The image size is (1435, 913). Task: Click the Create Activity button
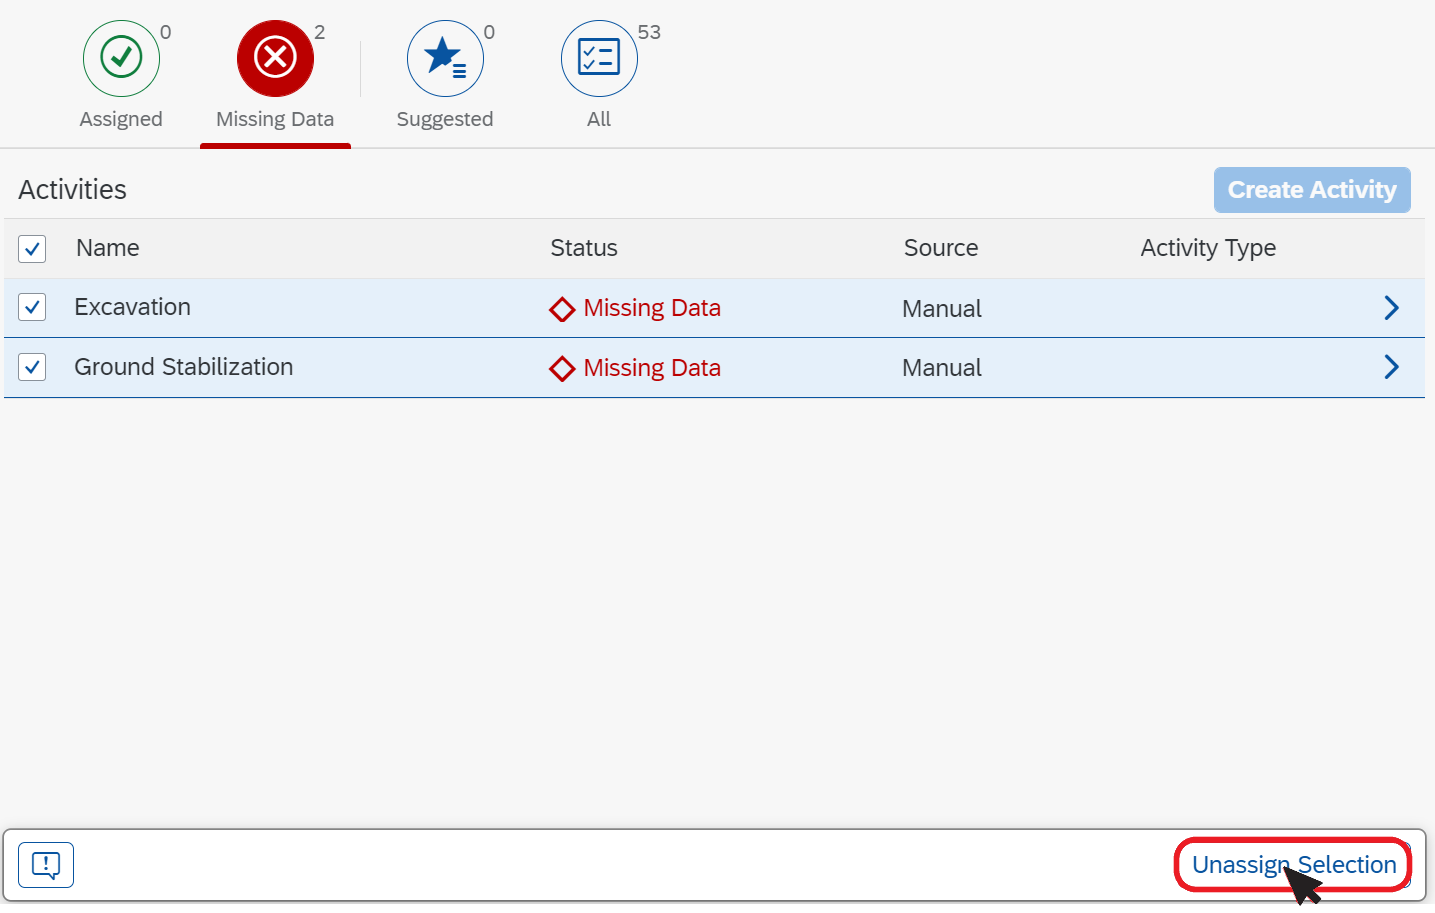click(1312, 190)
